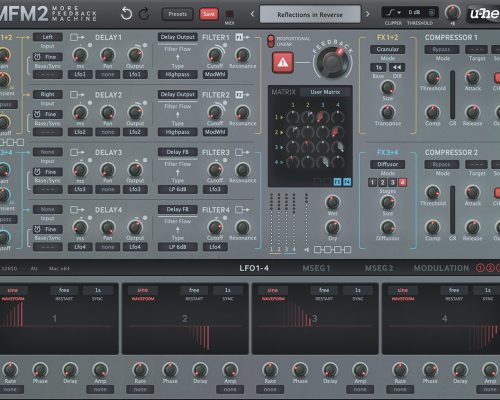Open FX3+4 mode dropdown showing Diffusor
This screenshot has height=400, width=500.
tap(388, 164)
